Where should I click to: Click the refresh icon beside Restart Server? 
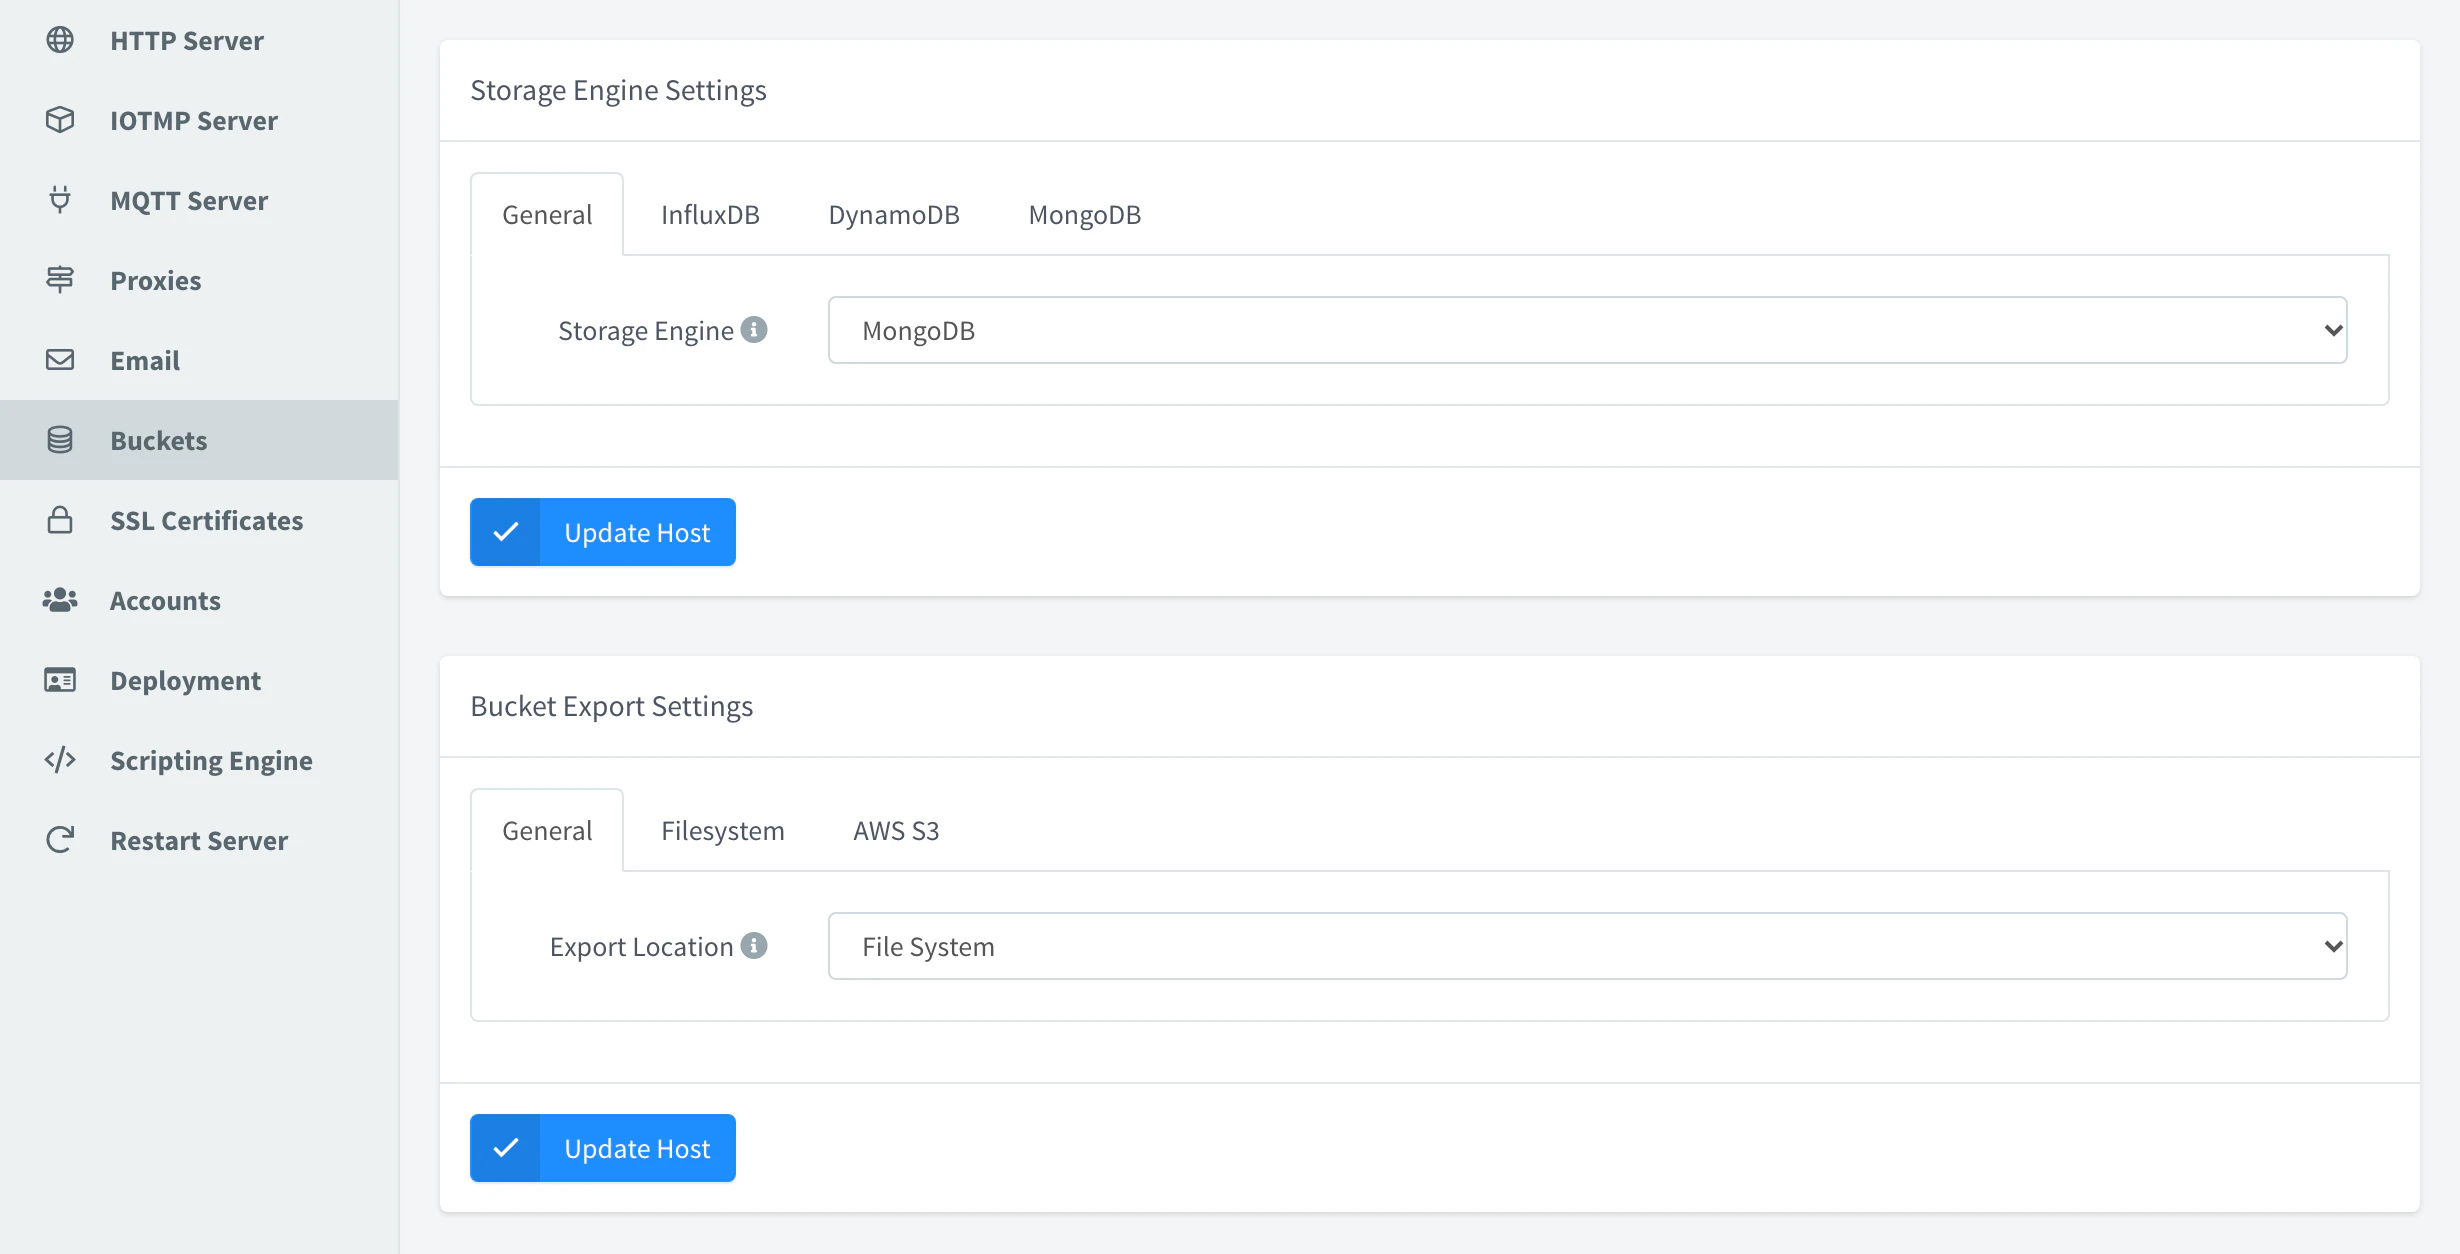[x=60, y=840]
